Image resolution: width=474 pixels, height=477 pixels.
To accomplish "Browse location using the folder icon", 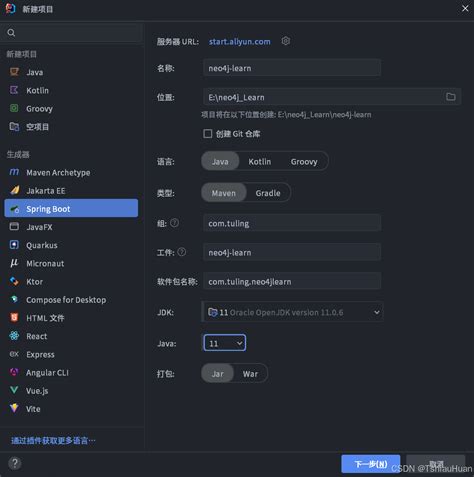I will tap(451, 97).
